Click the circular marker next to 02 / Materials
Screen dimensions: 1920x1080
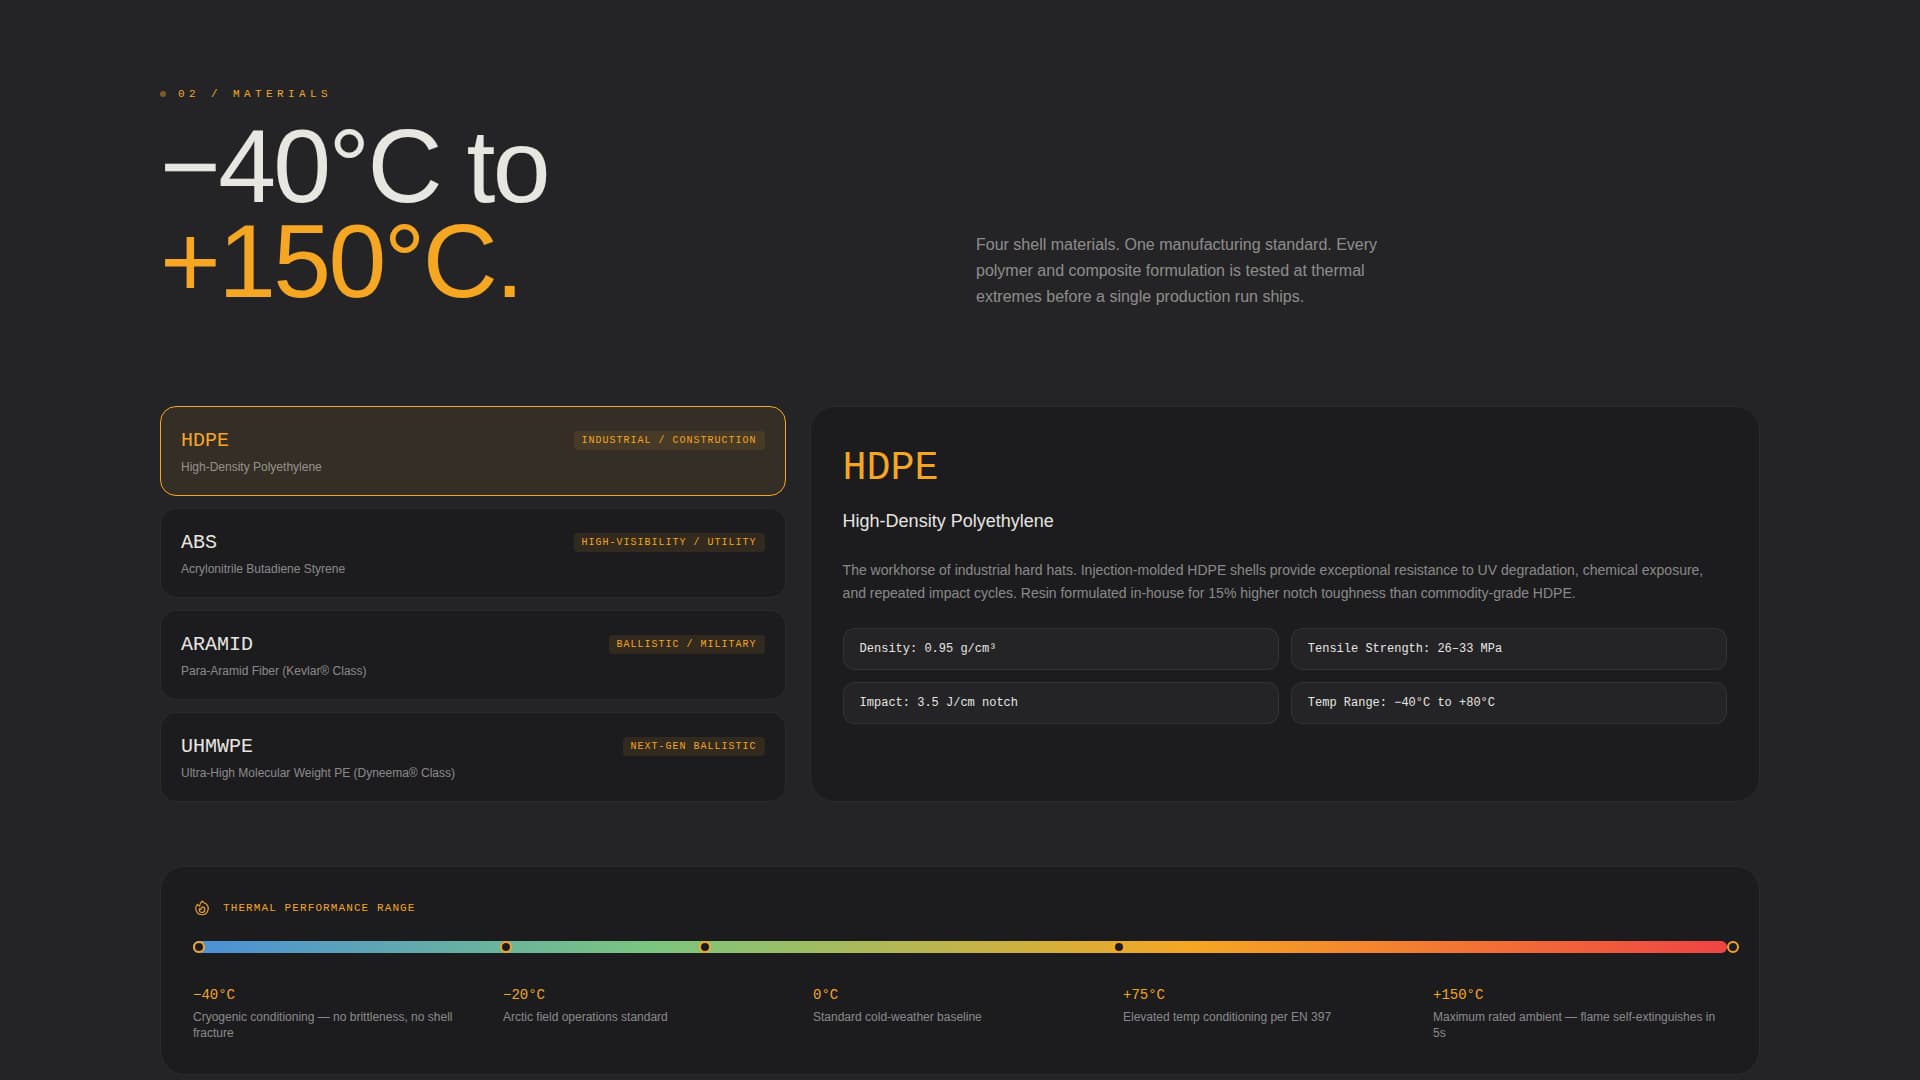point(164,92)
